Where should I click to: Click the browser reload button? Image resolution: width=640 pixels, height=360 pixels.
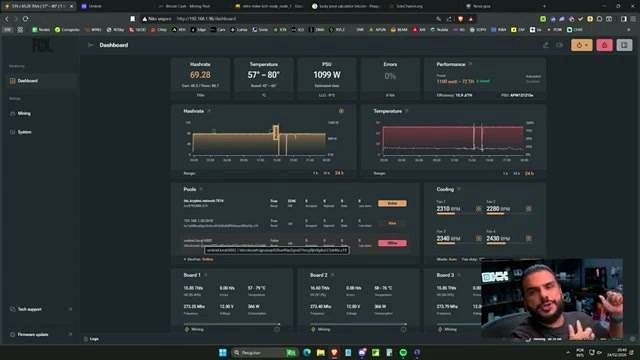(25, 19)
